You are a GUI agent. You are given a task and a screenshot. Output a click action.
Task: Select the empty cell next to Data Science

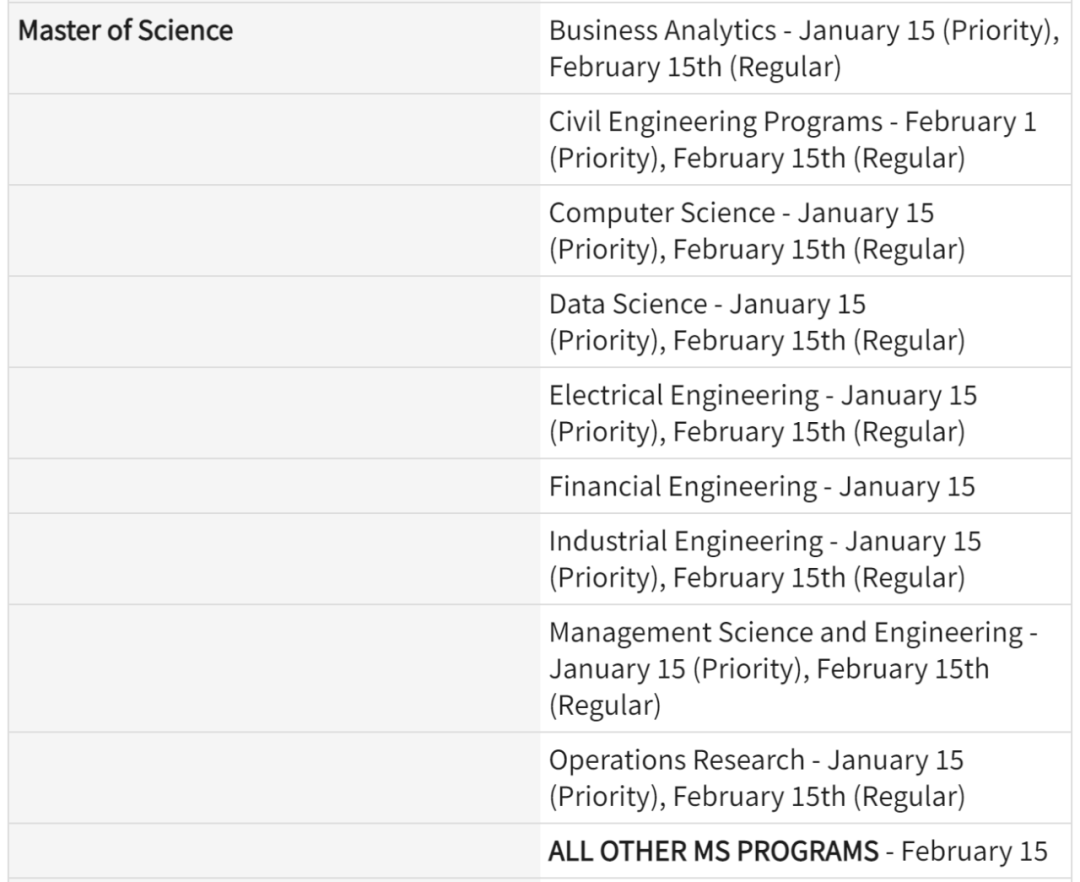(274, 322)
